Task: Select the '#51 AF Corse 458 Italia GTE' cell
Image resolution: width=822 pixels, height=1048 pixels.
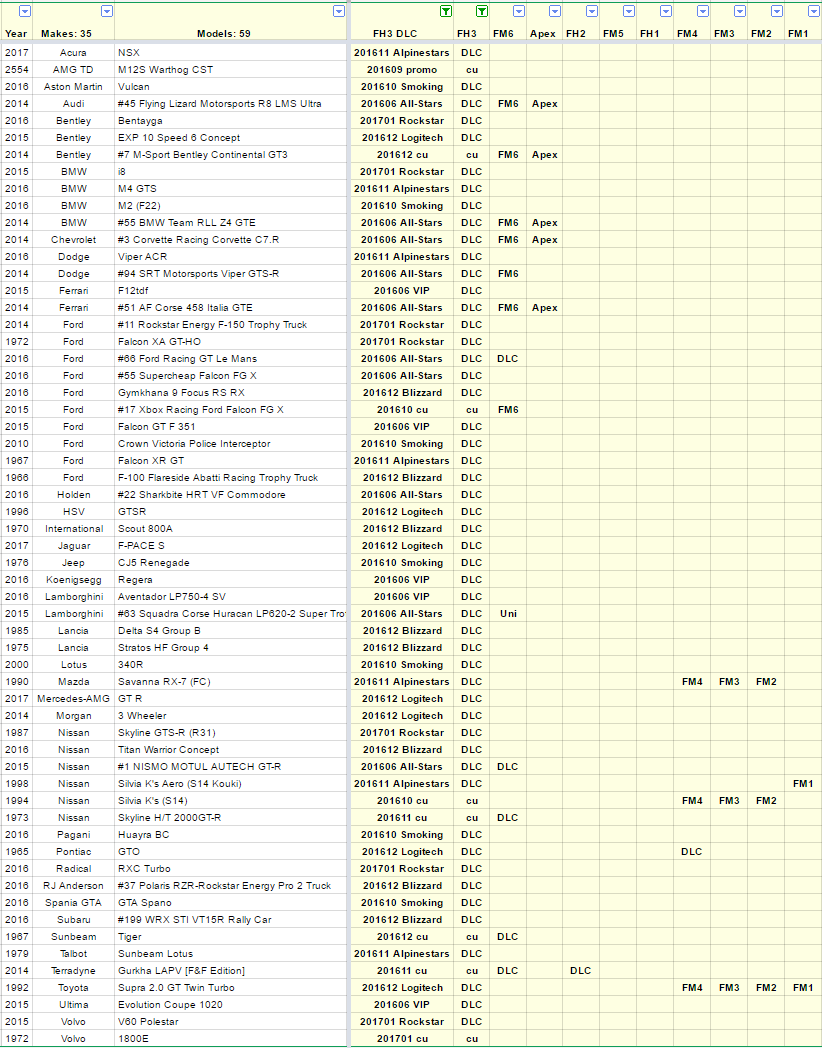Action: point(231,307)
